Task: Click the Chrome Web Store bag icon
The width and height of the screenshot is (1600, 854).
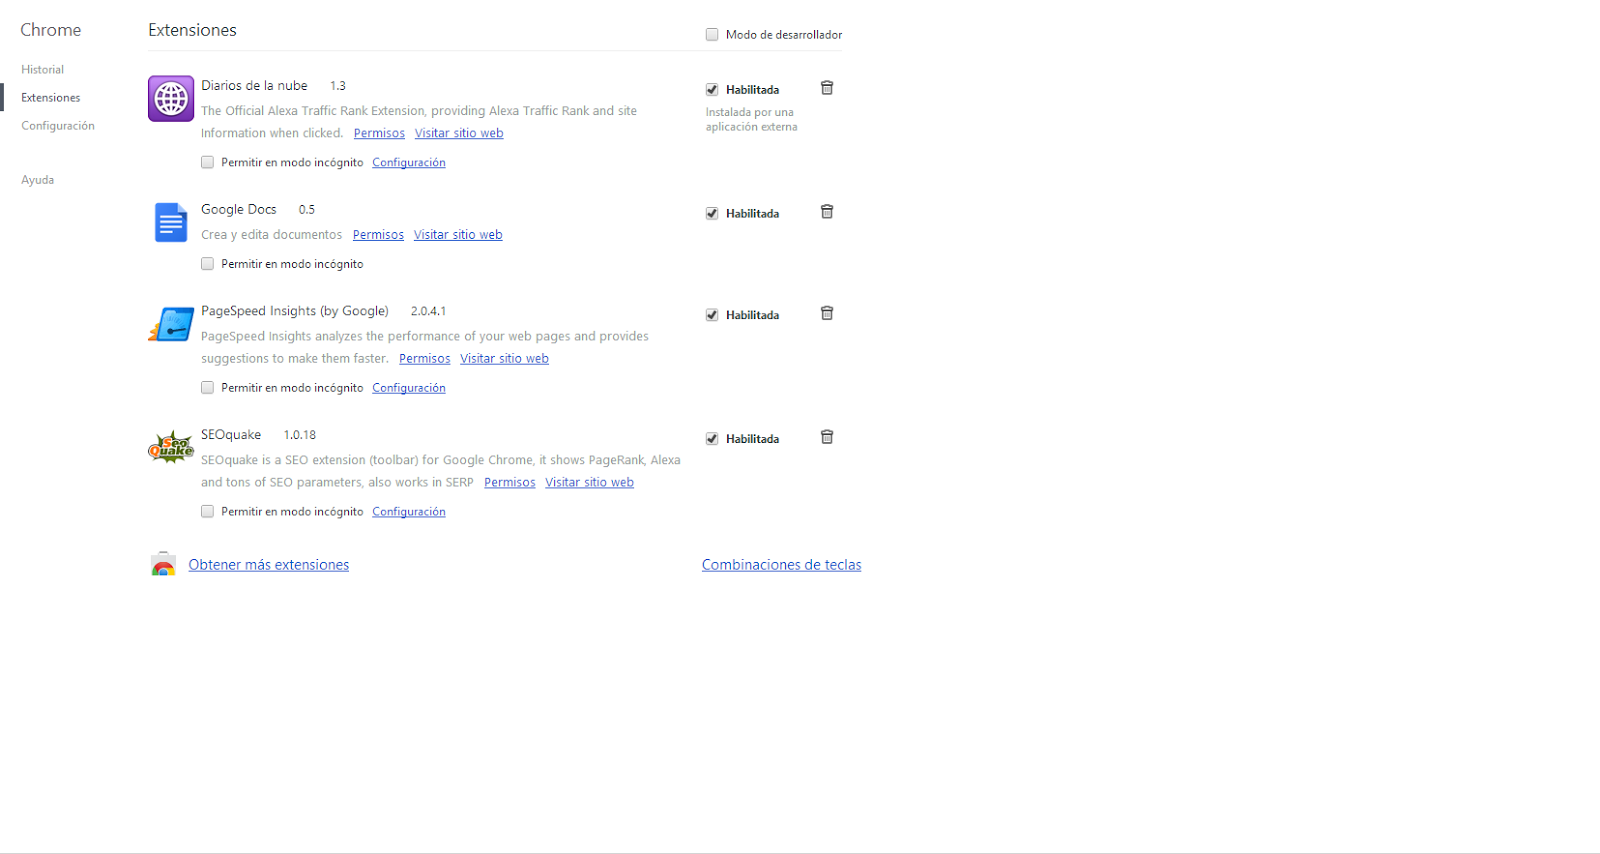Action: (163, 564)
